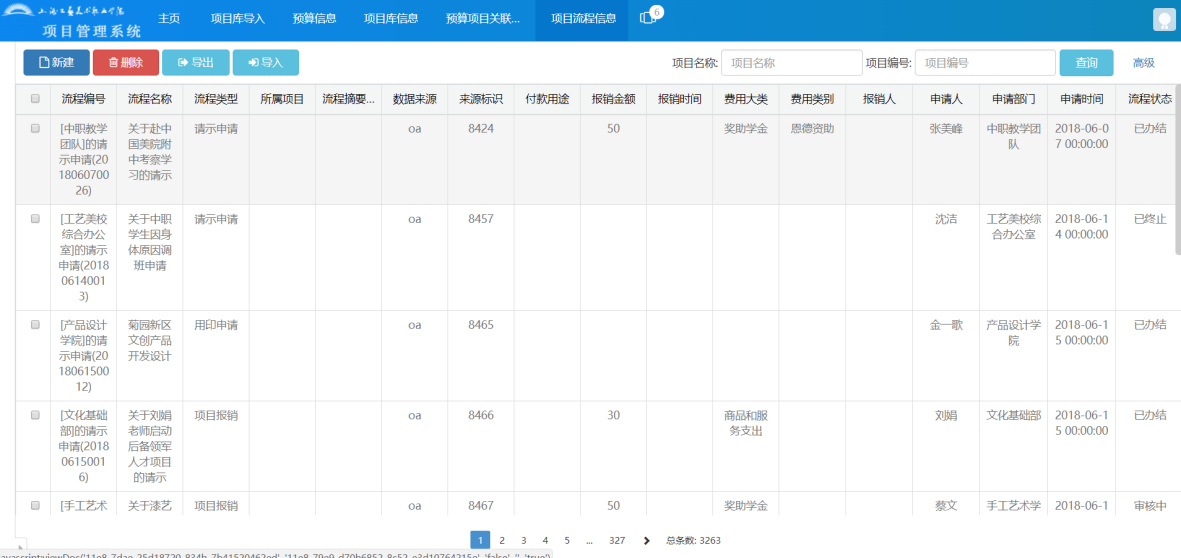Click the 所属项目 column header
The height and width of the screenshot is (558, 1181).
[282, 99]
